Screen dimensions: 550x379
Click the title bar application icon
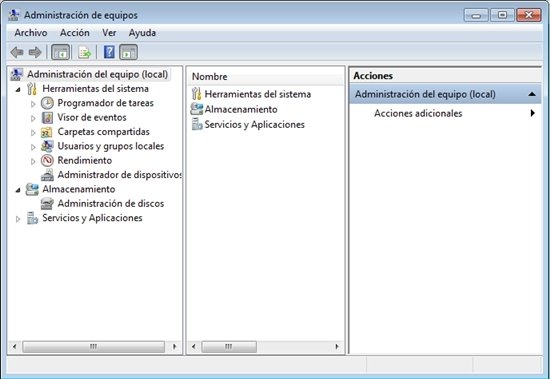(14, 15)
